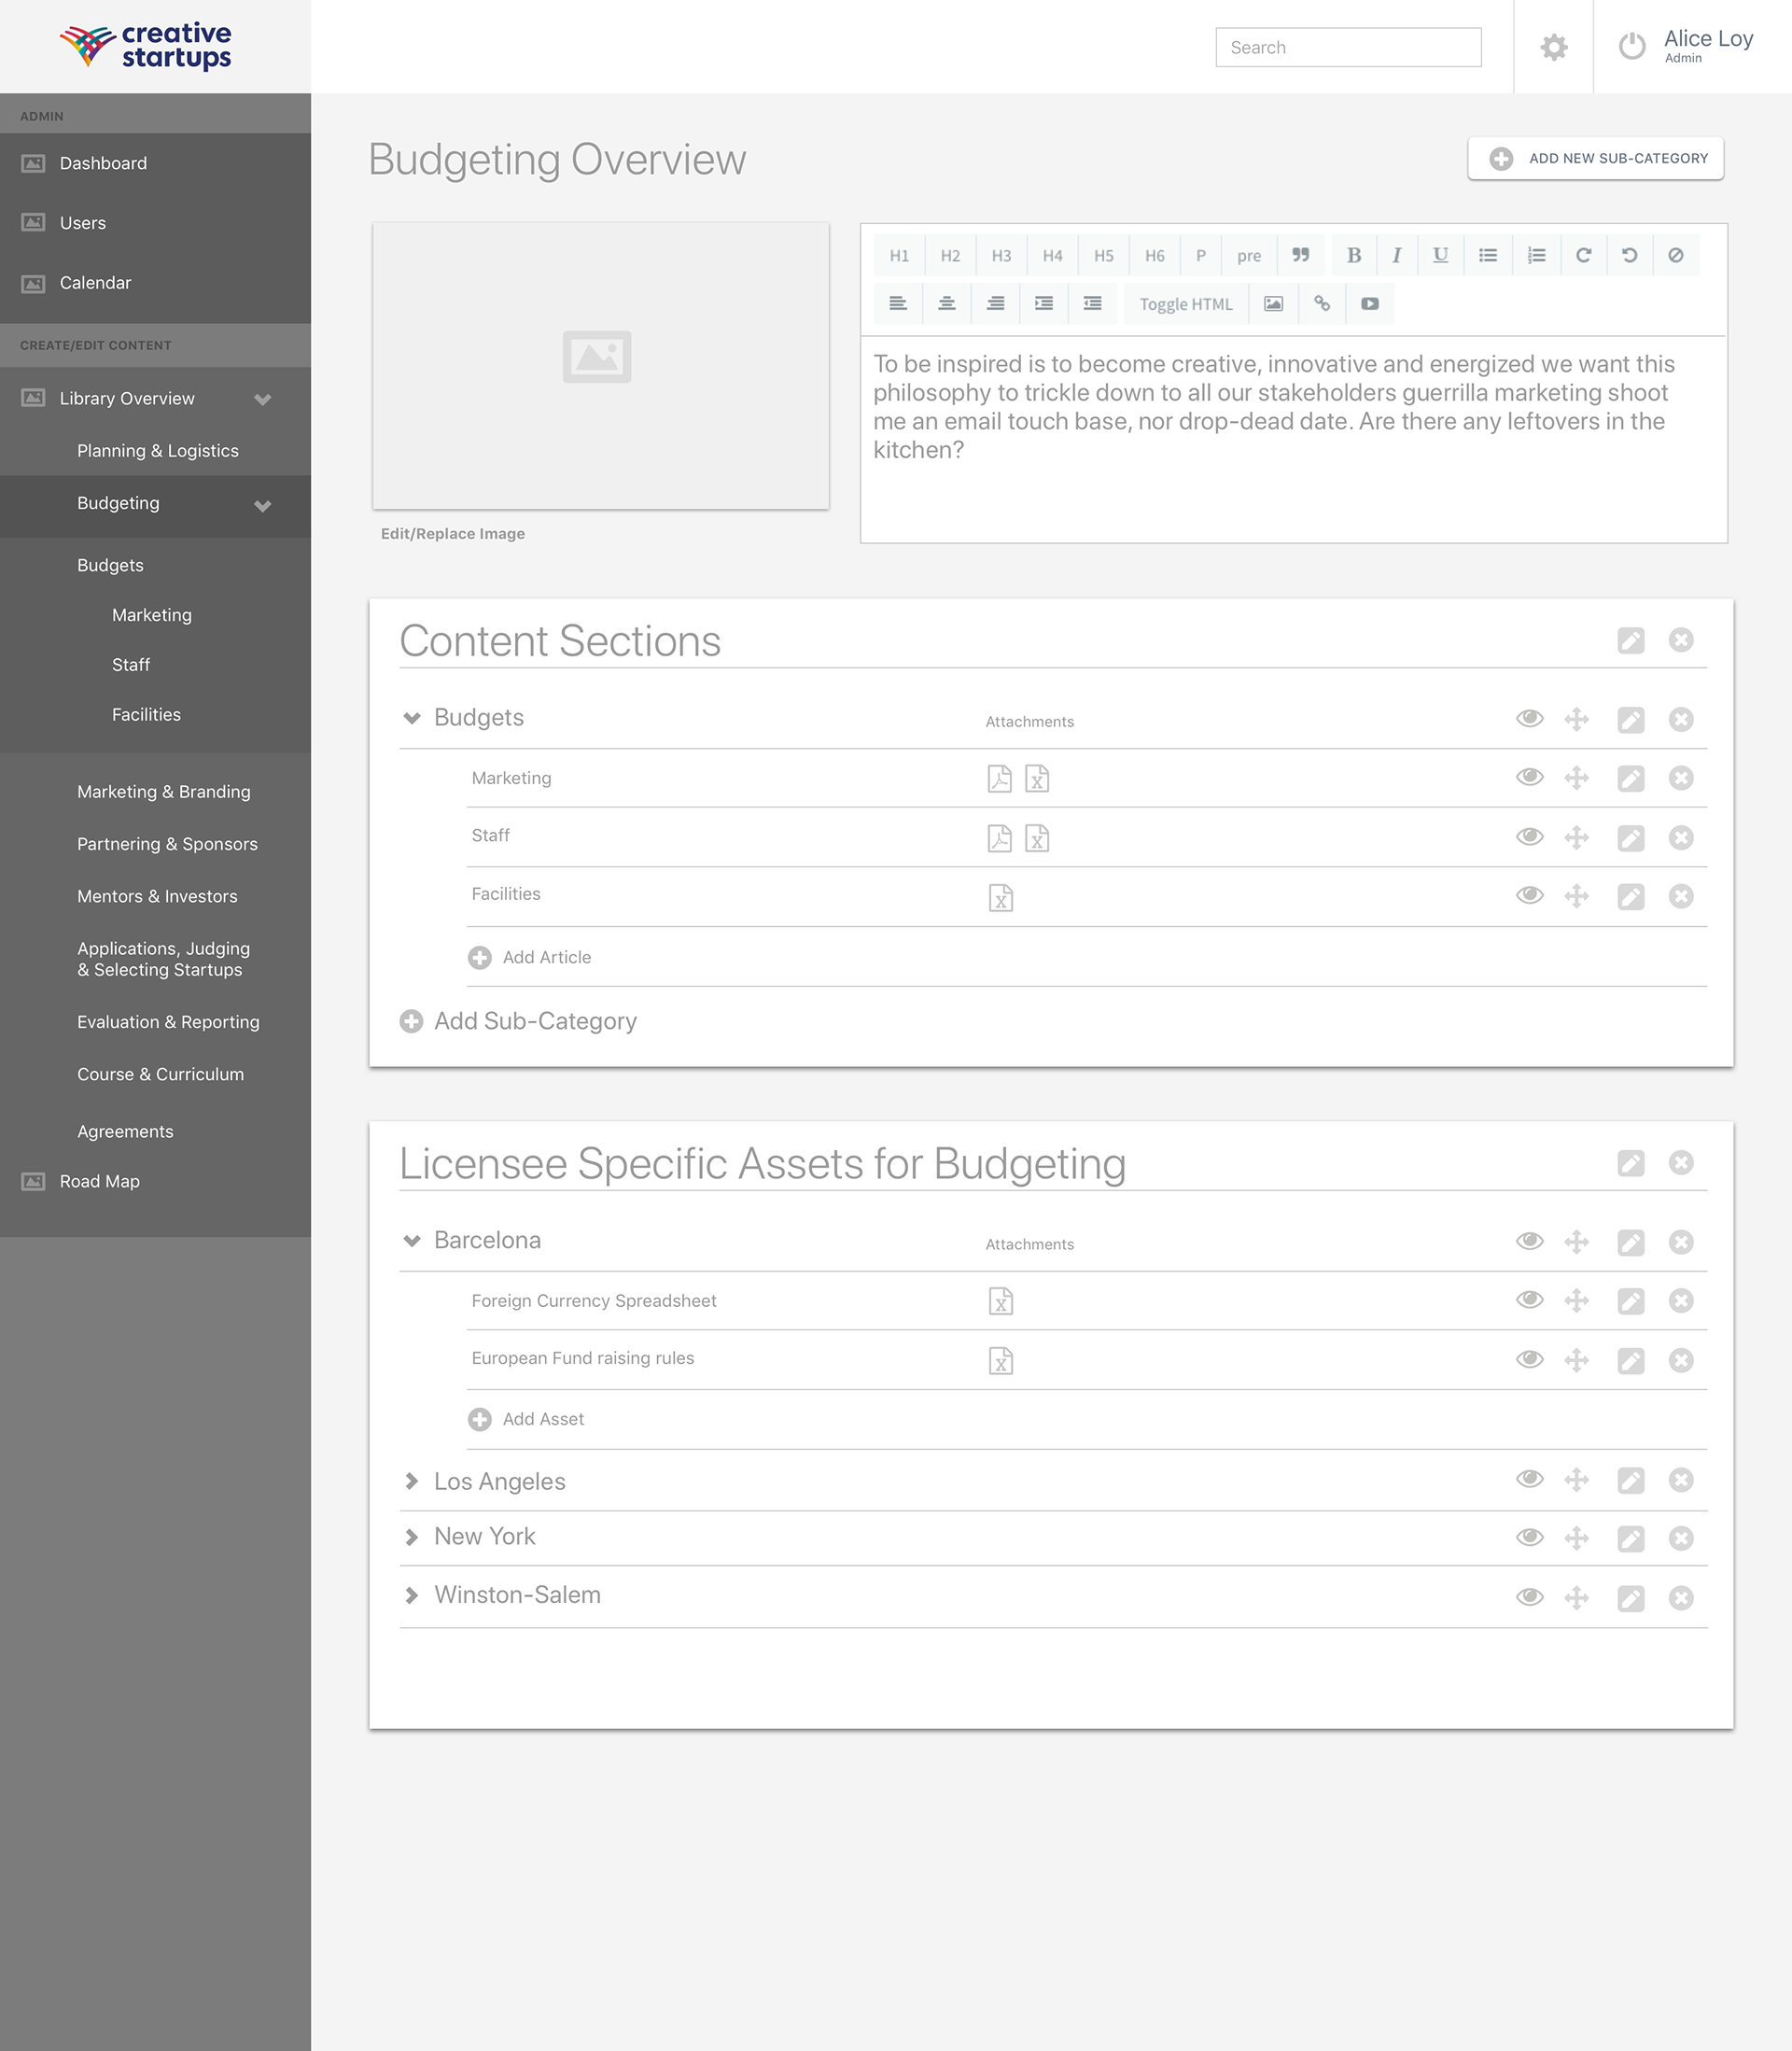Image resolution: width=1792 pixels, height=2051 pixels.
Task: Insert a link using the chain icon
Action: click(1321, 304)
